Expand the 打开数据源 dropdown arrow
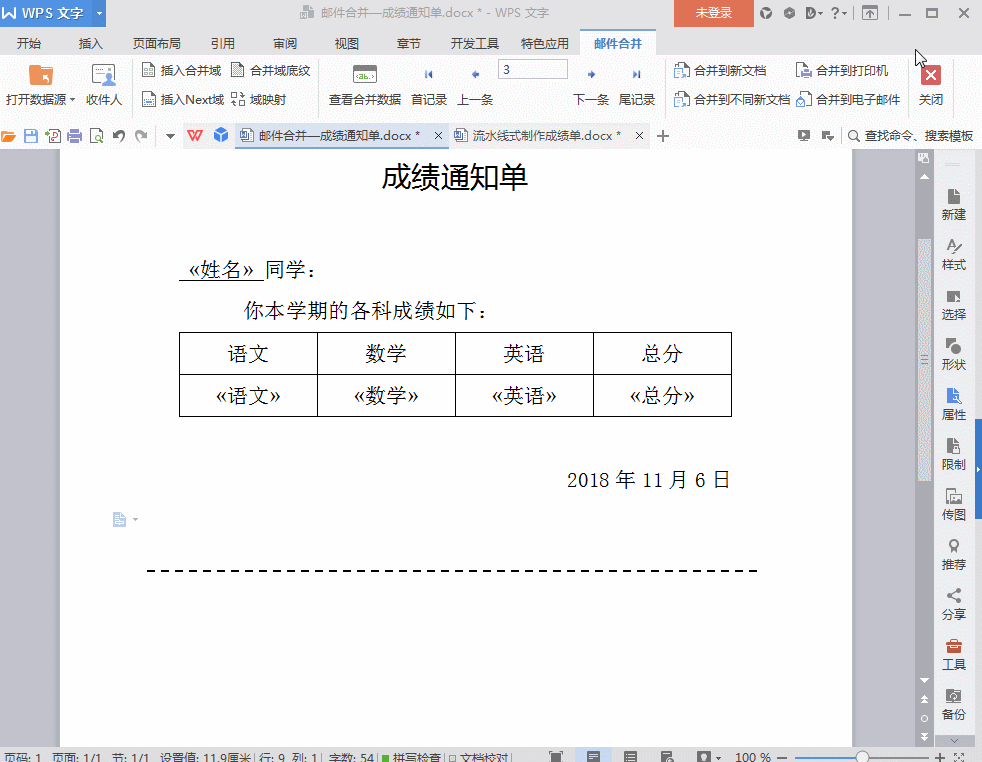The image size is (982, 762). (x=73, y=100)
